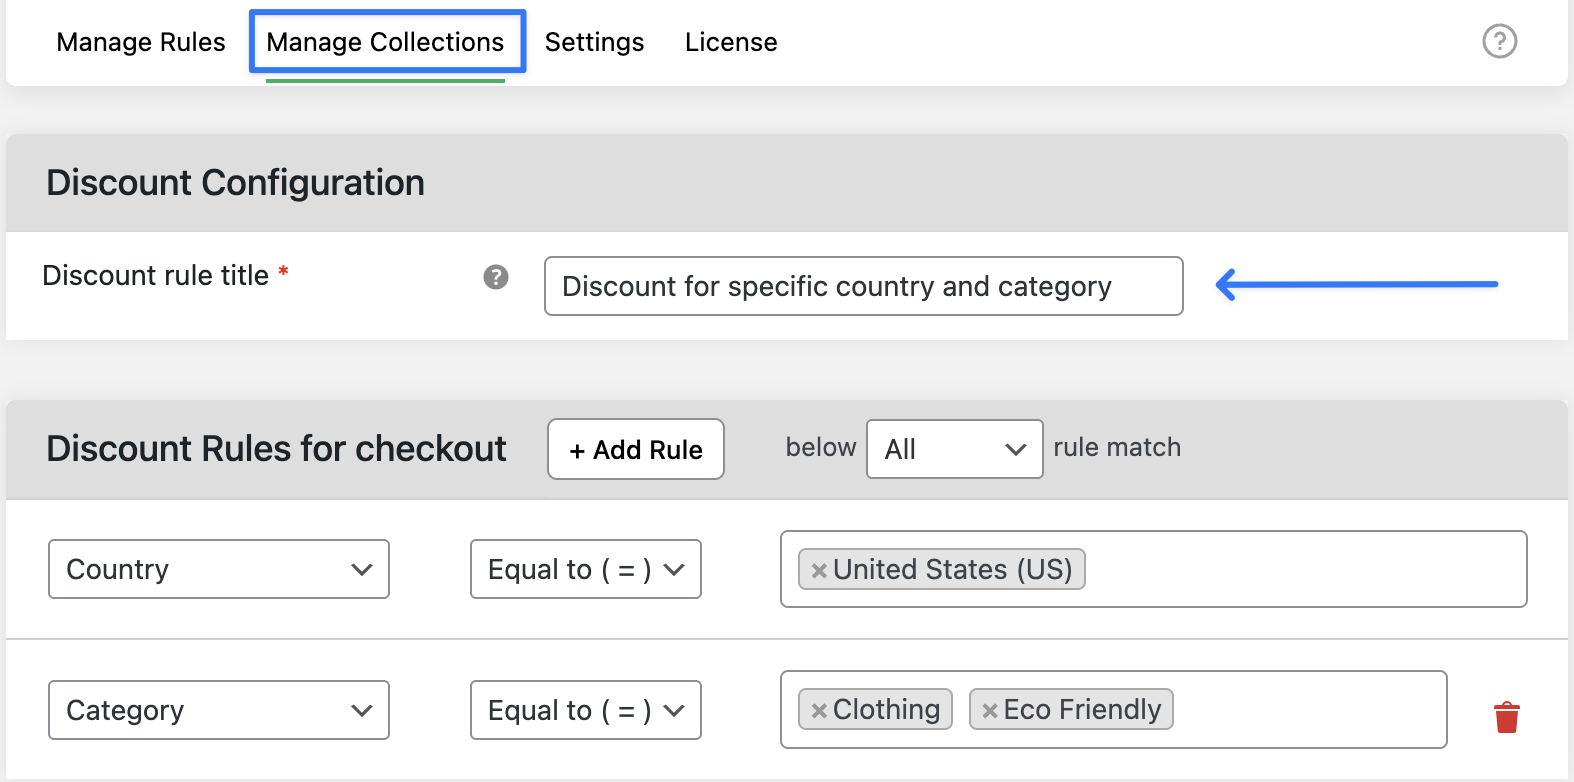The width and height of the screenshot is (1574, 782).
Task: Click the Discount rule title help tooltip icon
Action: pos(496,277)
